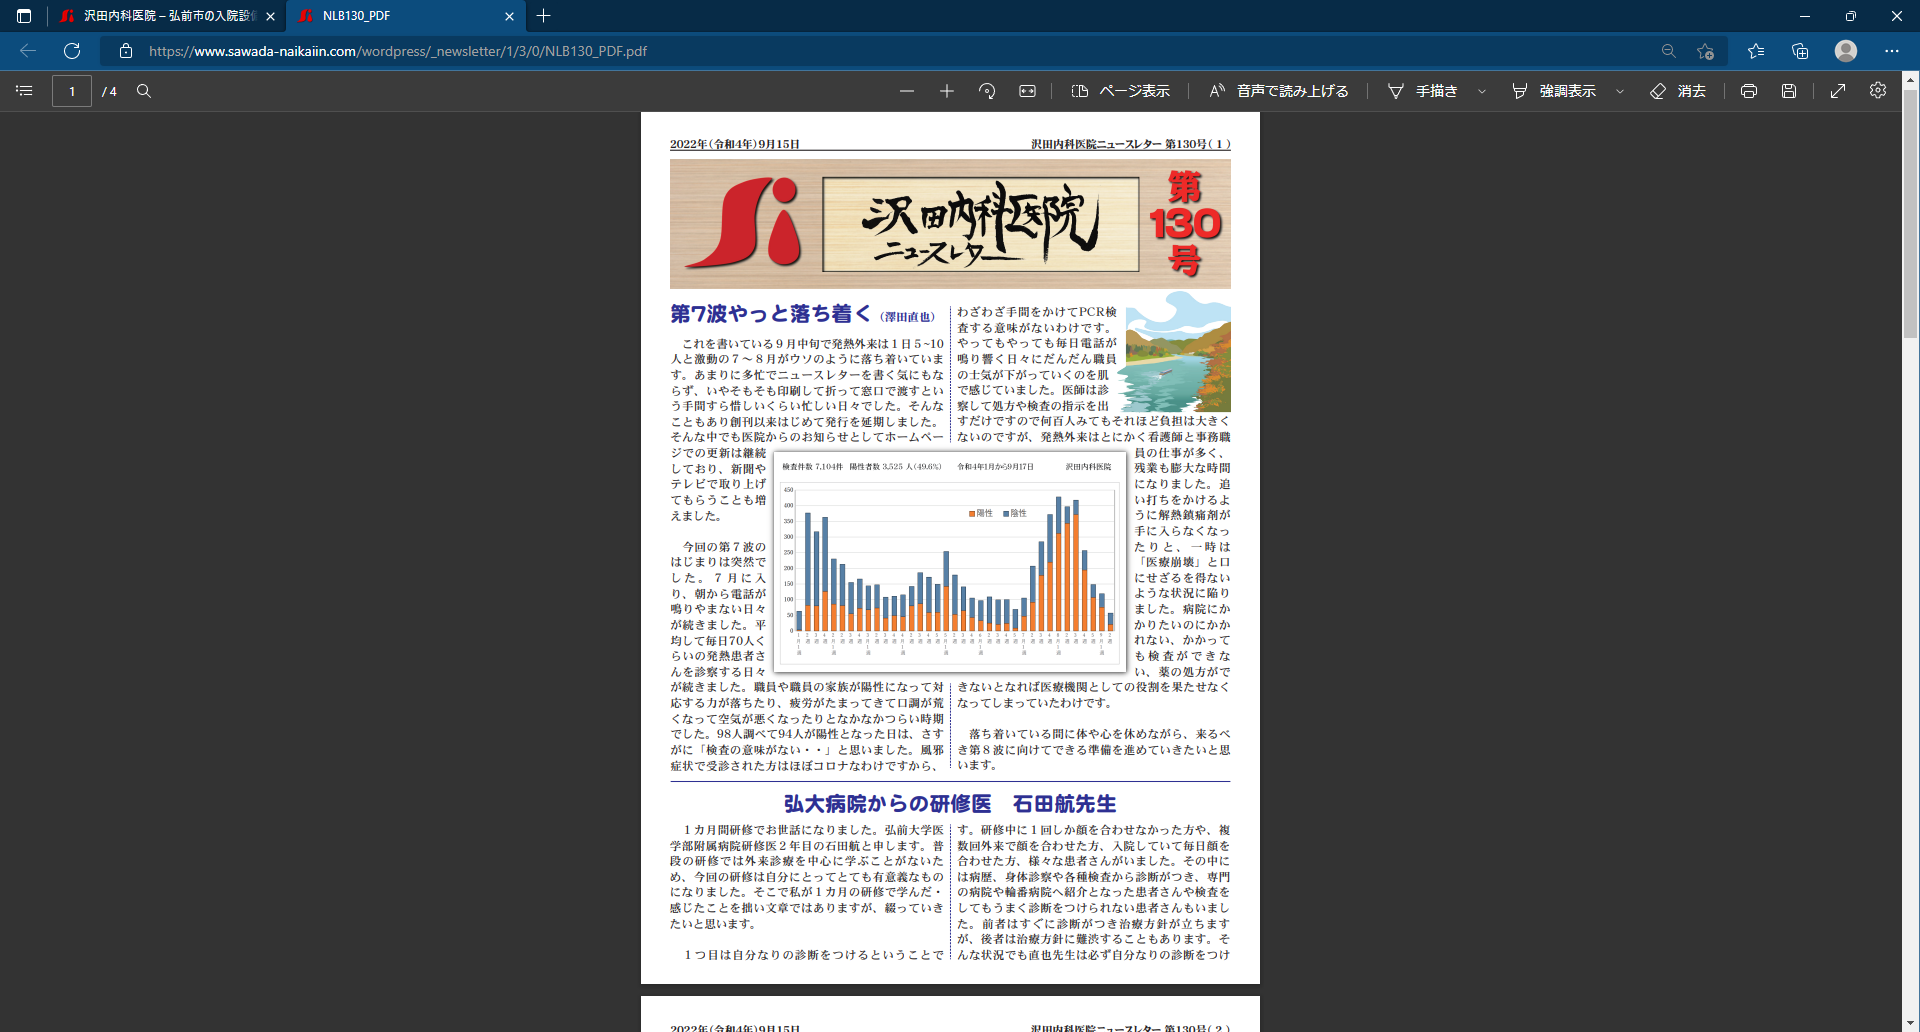Go back to previous page
Viewport: 1920px width, 1032px height.
point(28,51)
